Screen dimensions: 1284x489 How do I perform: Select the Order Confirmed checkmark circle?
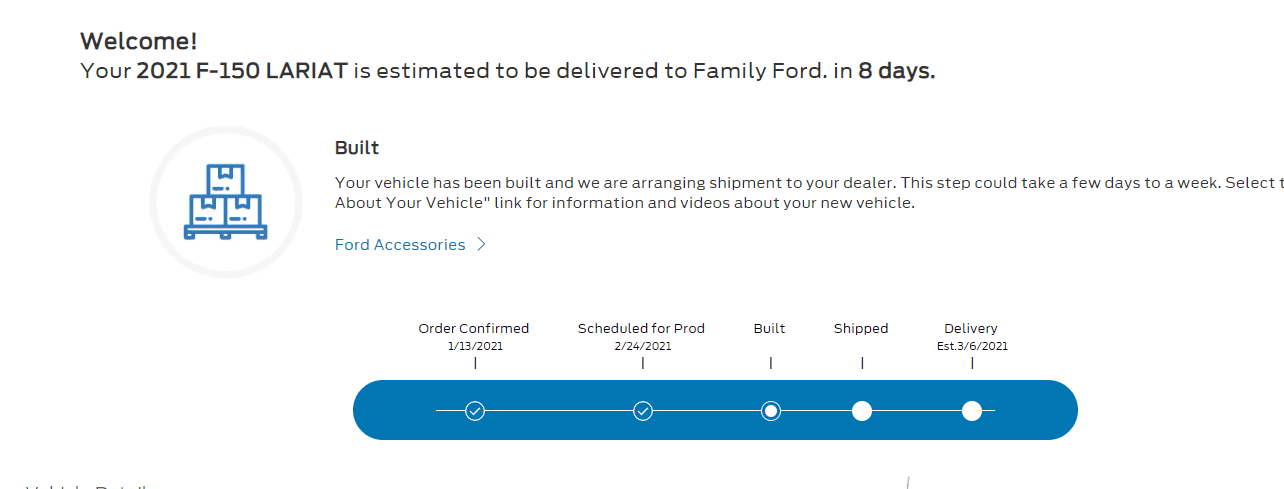475,411
